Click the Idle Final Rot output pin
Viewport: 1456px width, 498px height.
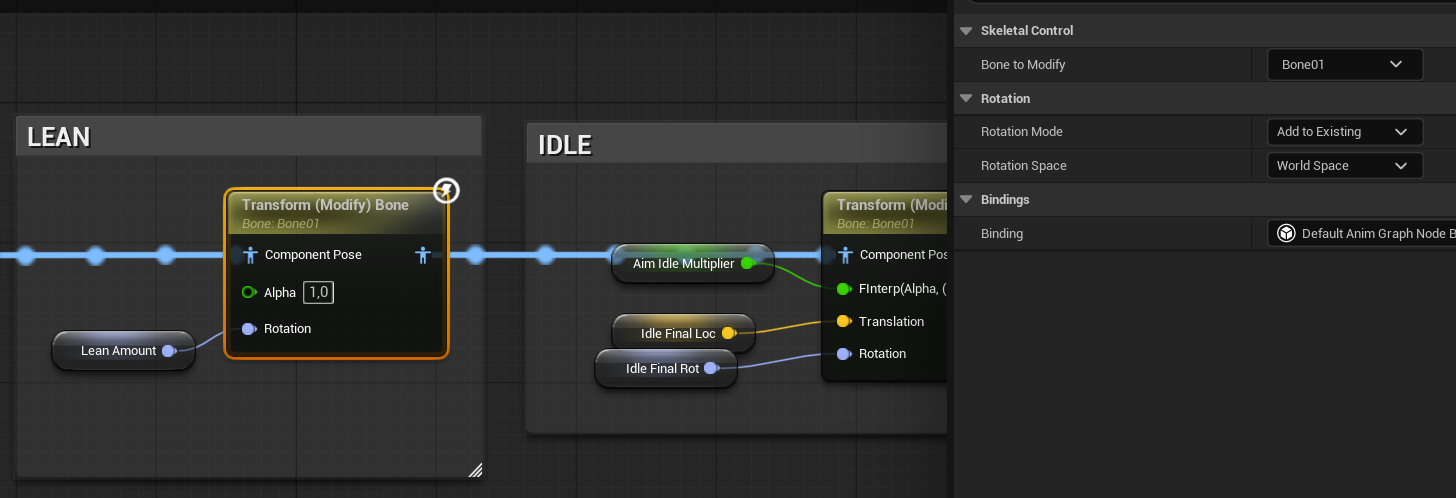pos(711,368)
